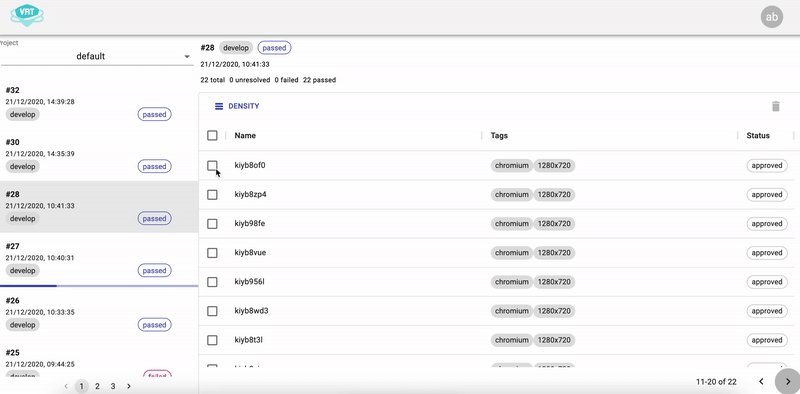Go to build list page 3
The height and width of the screenshot is (394, 800).
pos(113,386)
